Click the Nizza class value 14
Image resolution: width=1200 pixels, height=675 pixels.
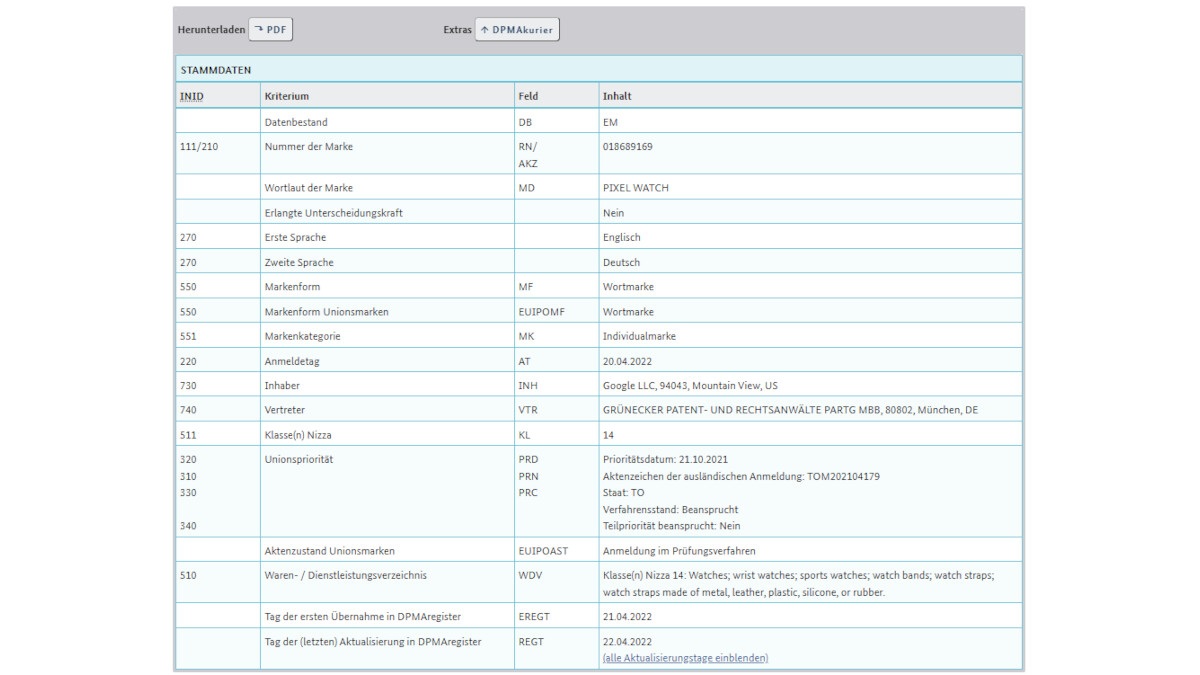click(x=608, y=435)
